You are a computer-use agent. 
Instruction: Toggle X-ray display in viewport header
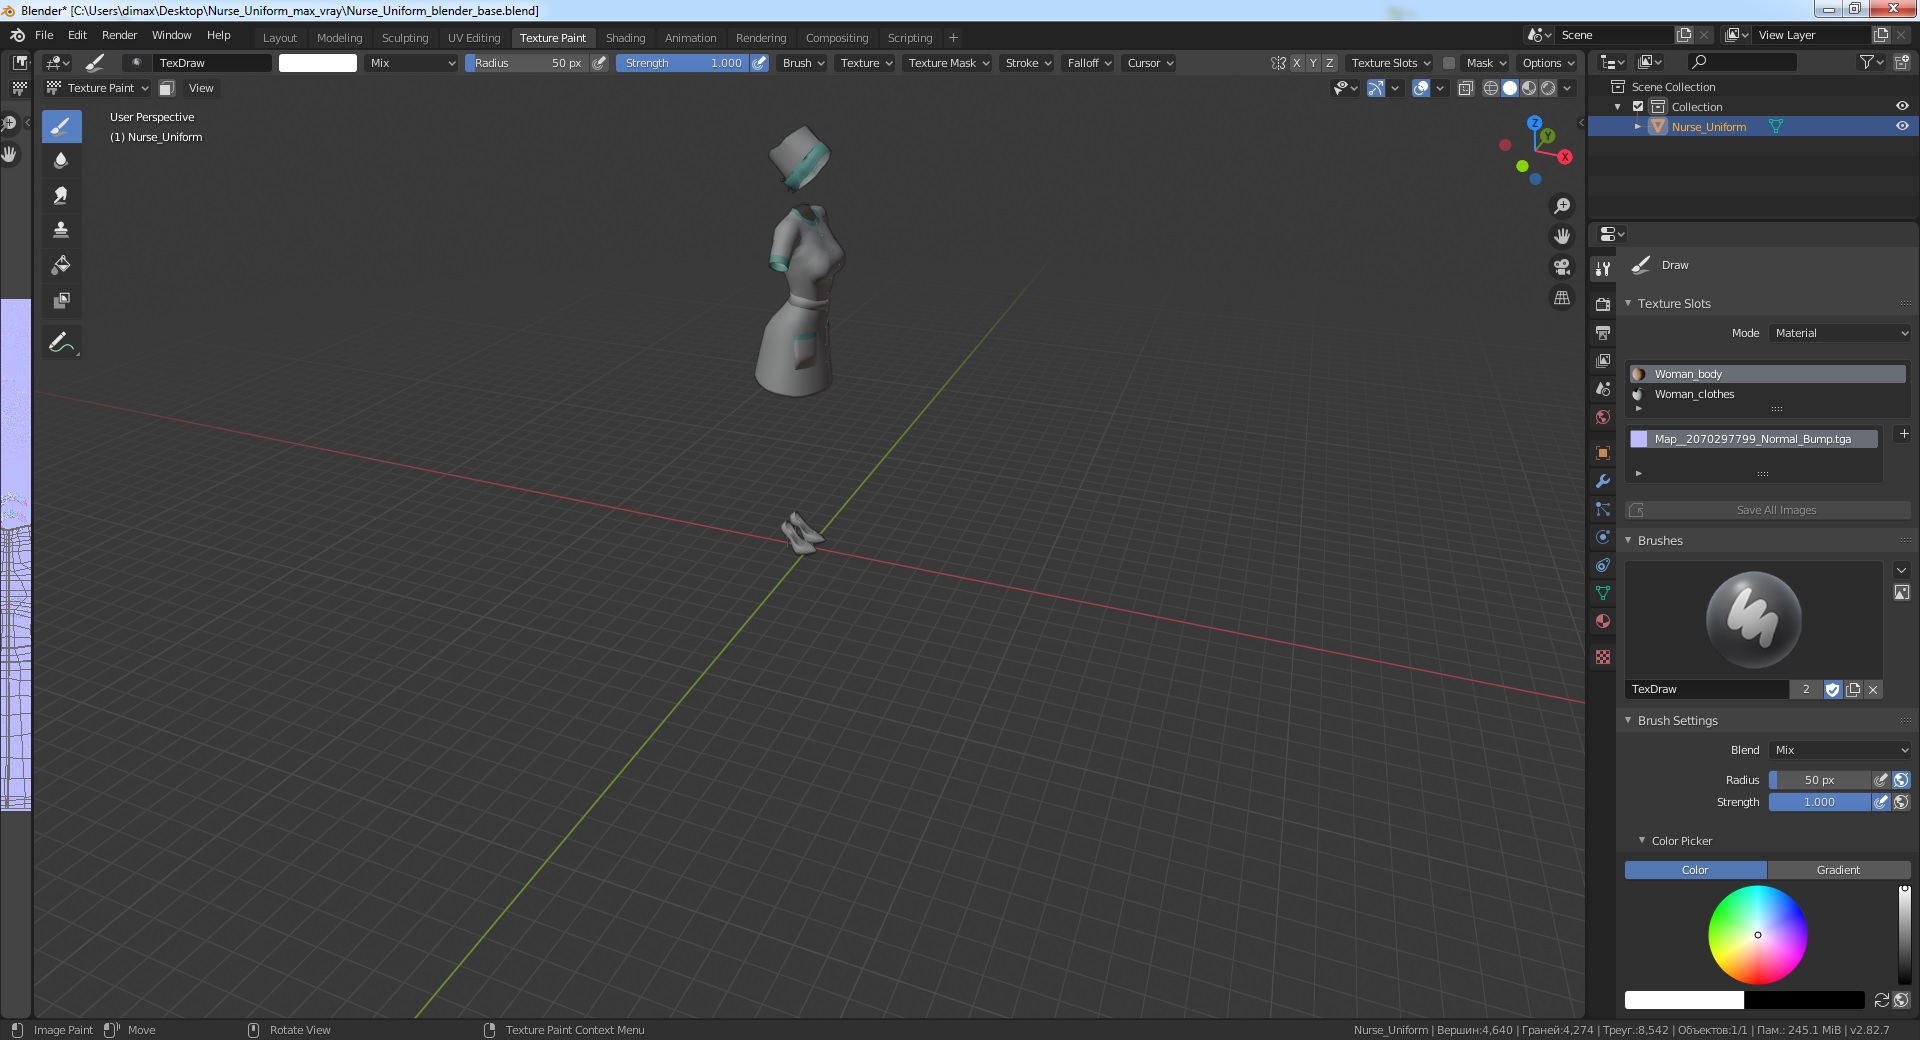point(1466,88)
